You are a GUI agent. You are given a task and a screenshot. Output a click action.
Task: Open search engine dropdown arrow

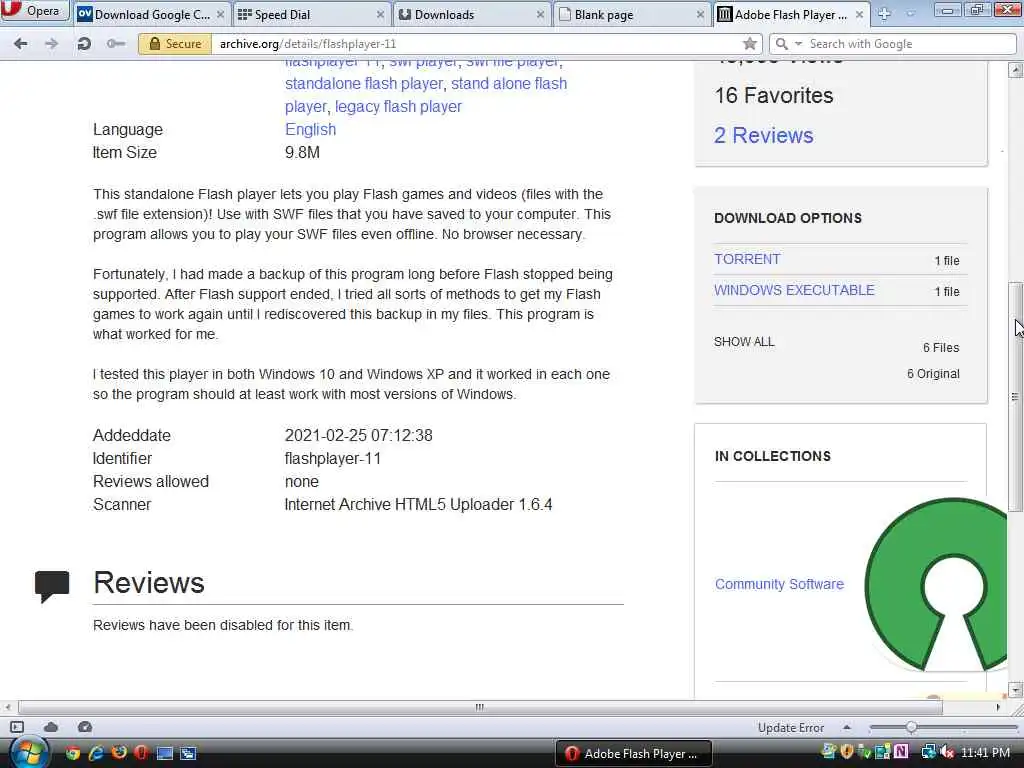(798, 44)
